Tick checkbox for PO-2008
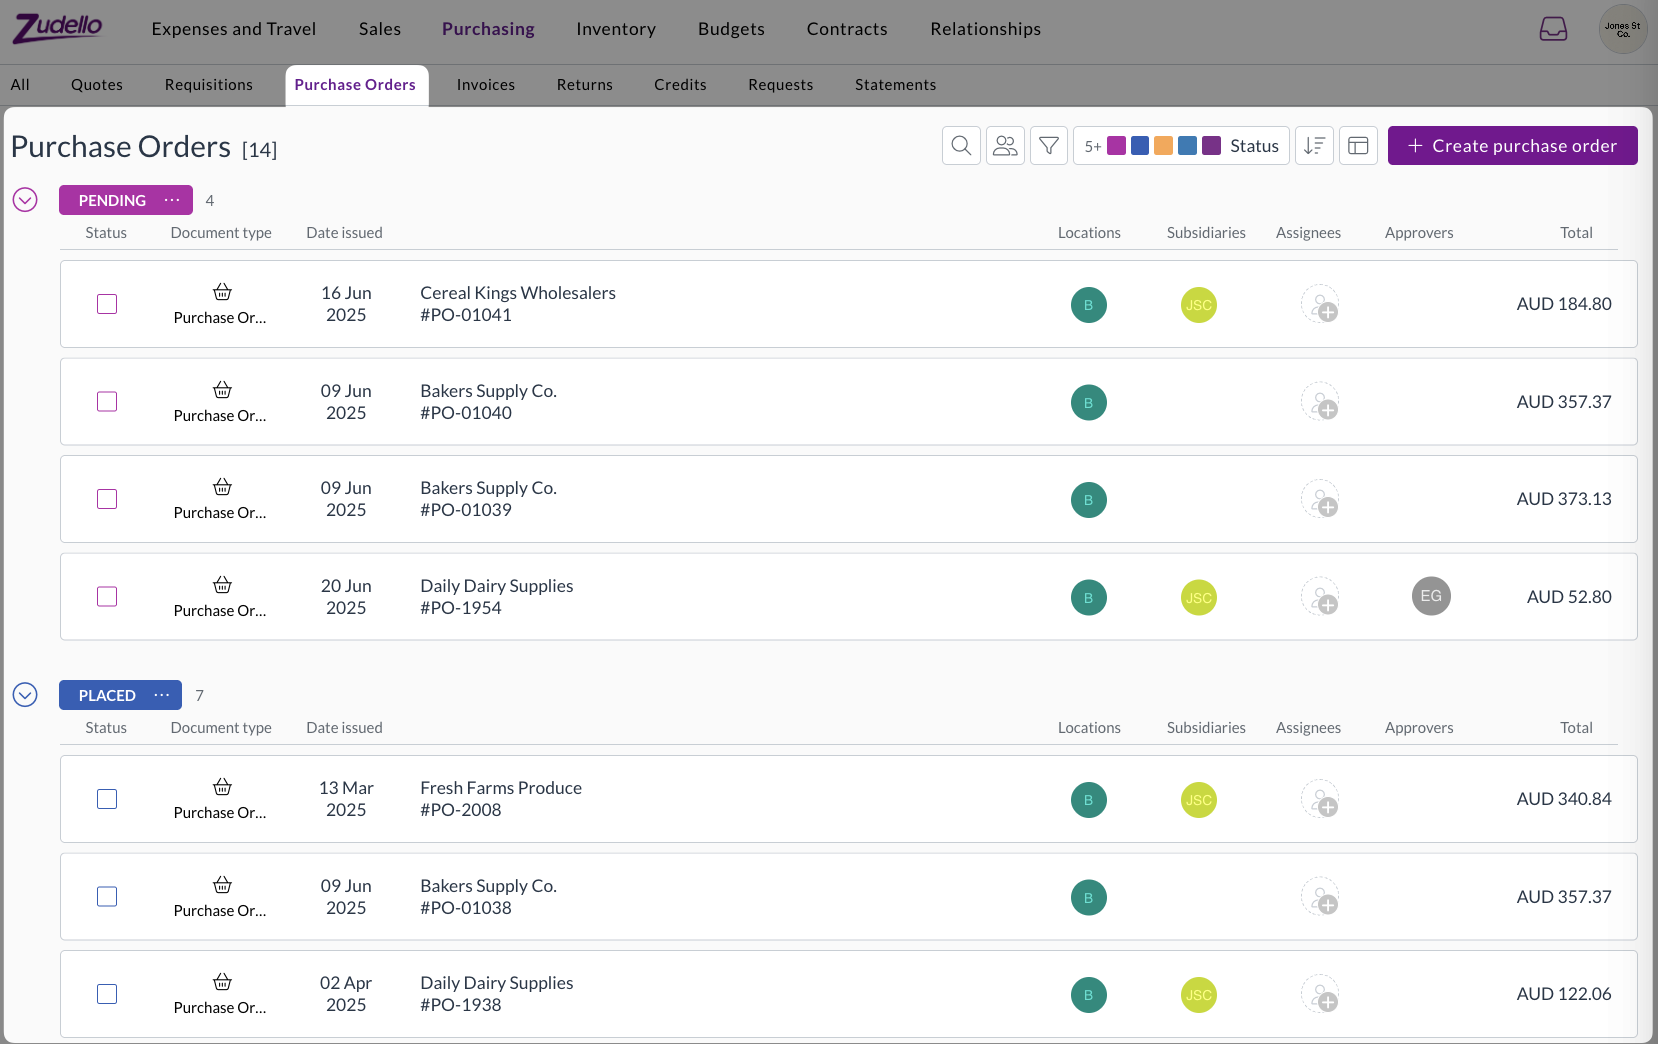The height and width of the screenshot is (1044, 1658). pos(107,799)
